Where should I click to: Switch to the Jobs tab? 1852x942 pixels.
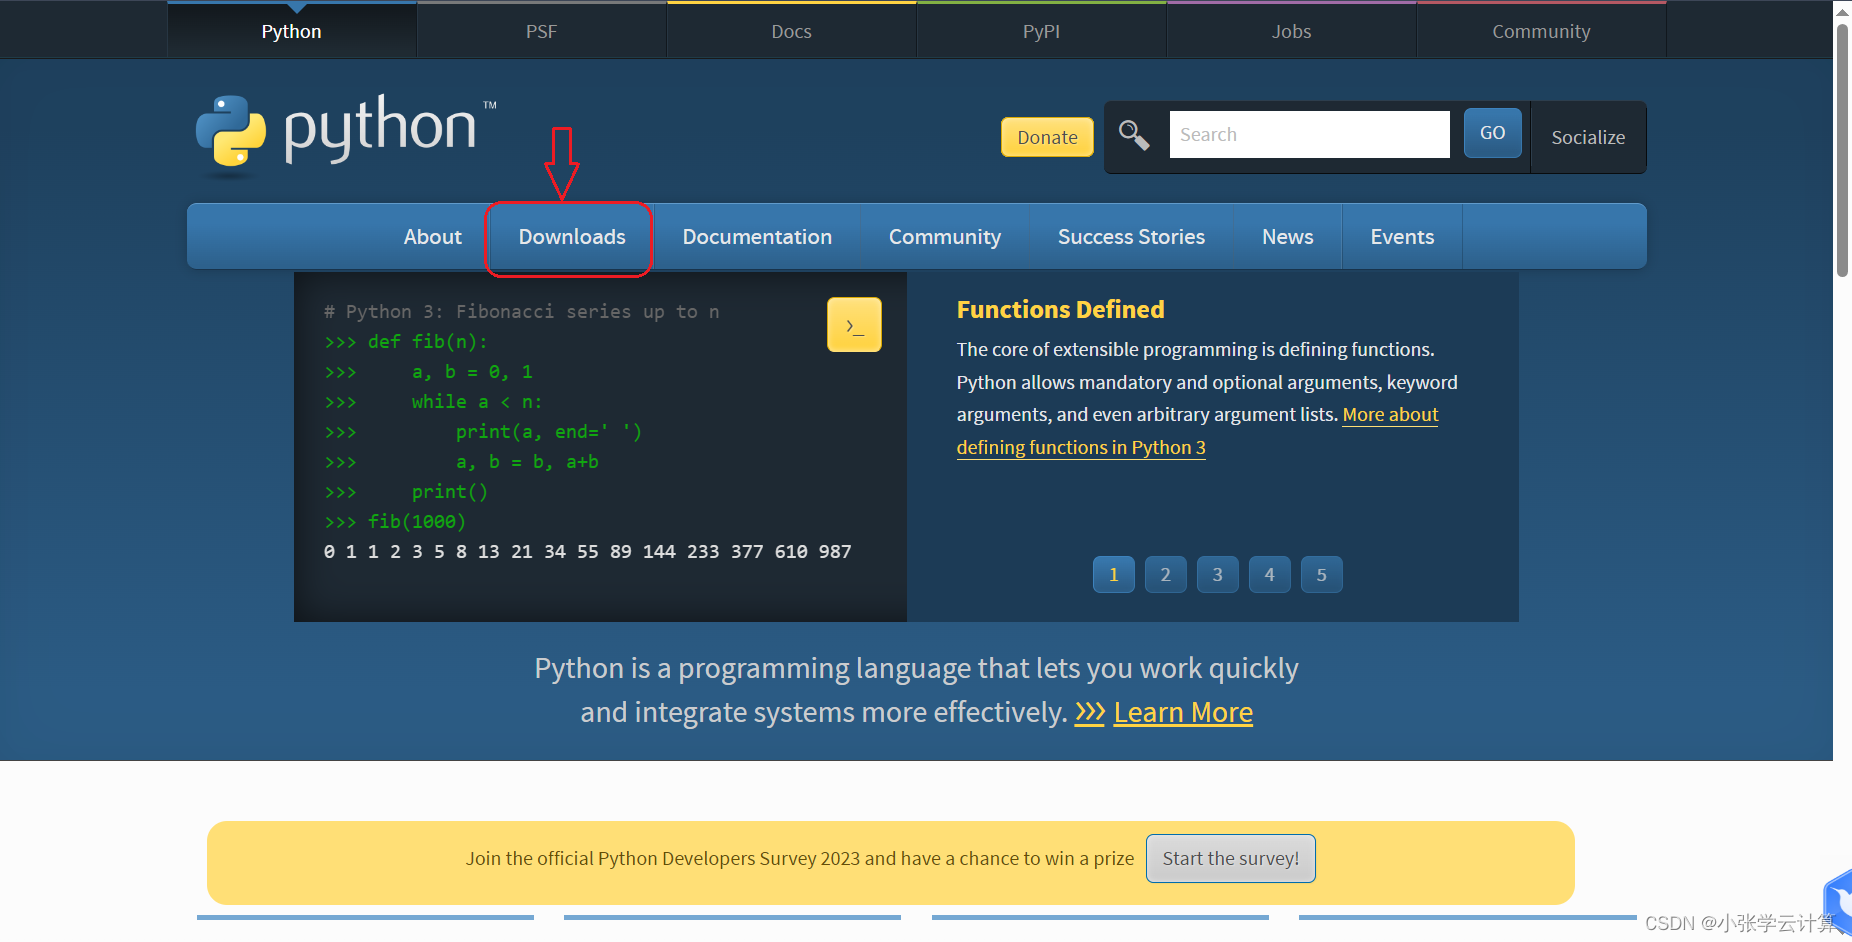[x=1291, y=30]
